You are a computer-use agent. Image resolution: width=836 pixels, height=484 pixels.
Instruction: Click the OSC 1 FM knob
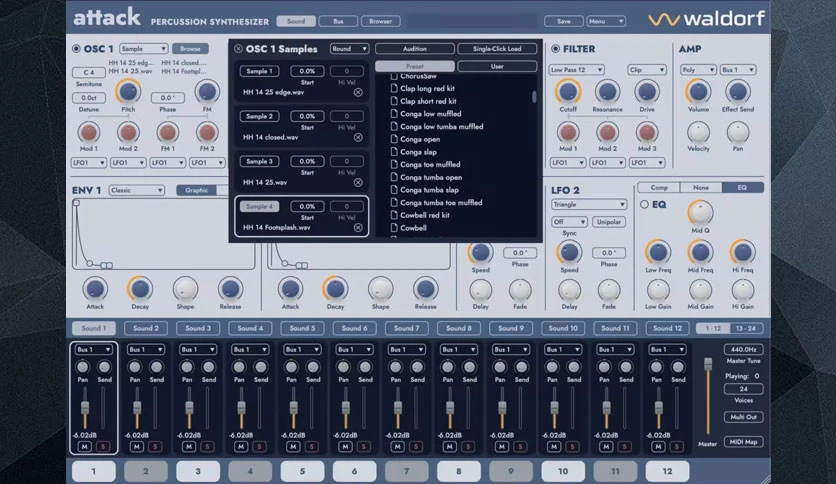[207, 92]
